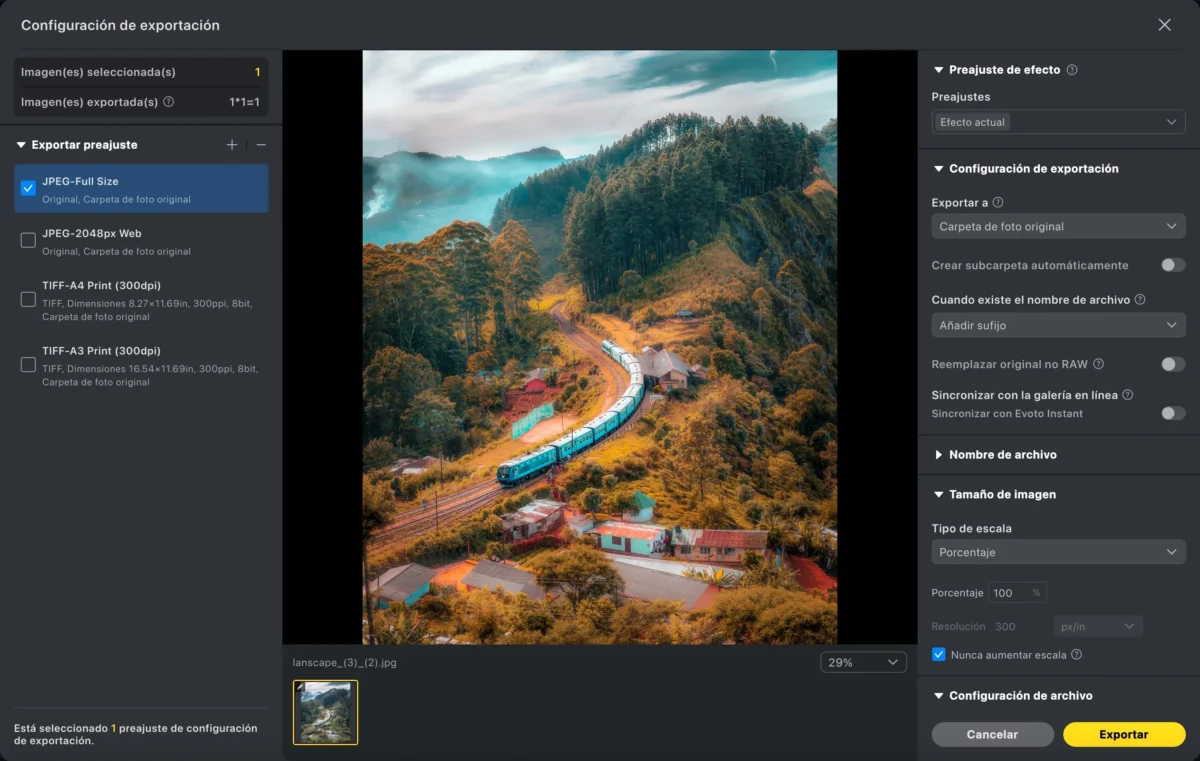Viewport: 1200px width, 761px height.
Task: Show info for Reemplazar original no RAW
Action: point(1098,364)
